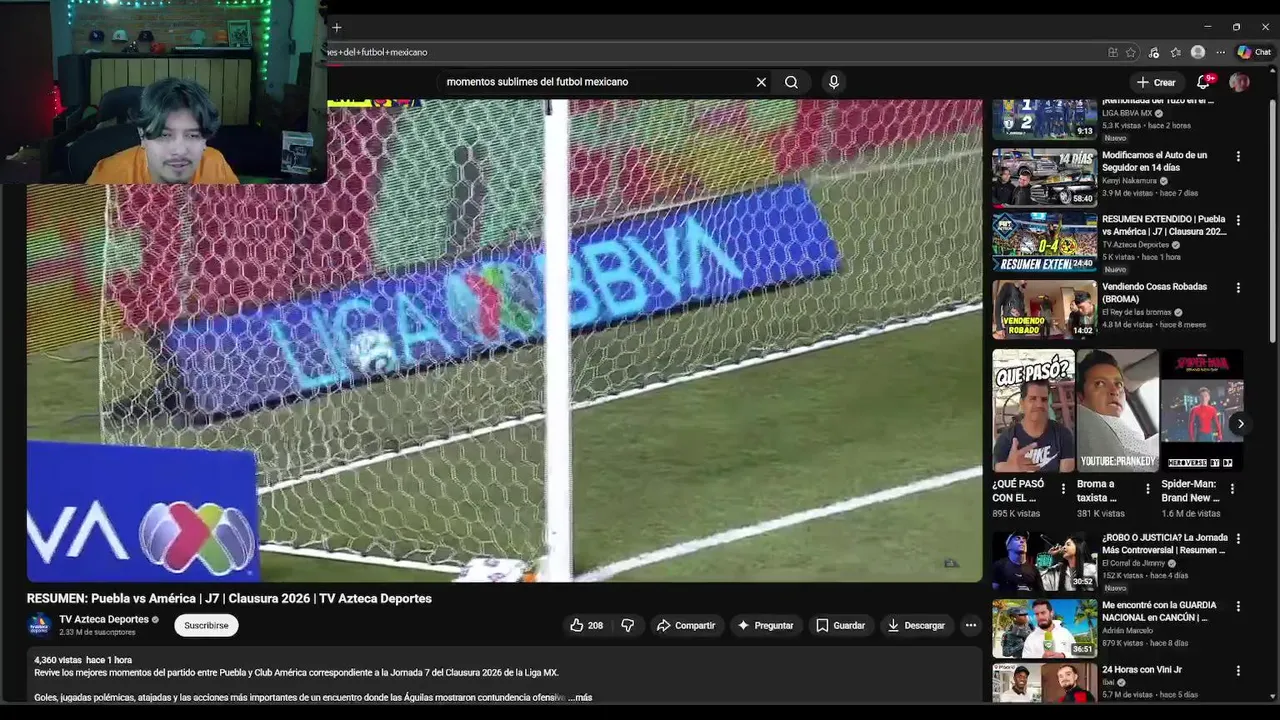Click the main video player

(x=504, y=340)
